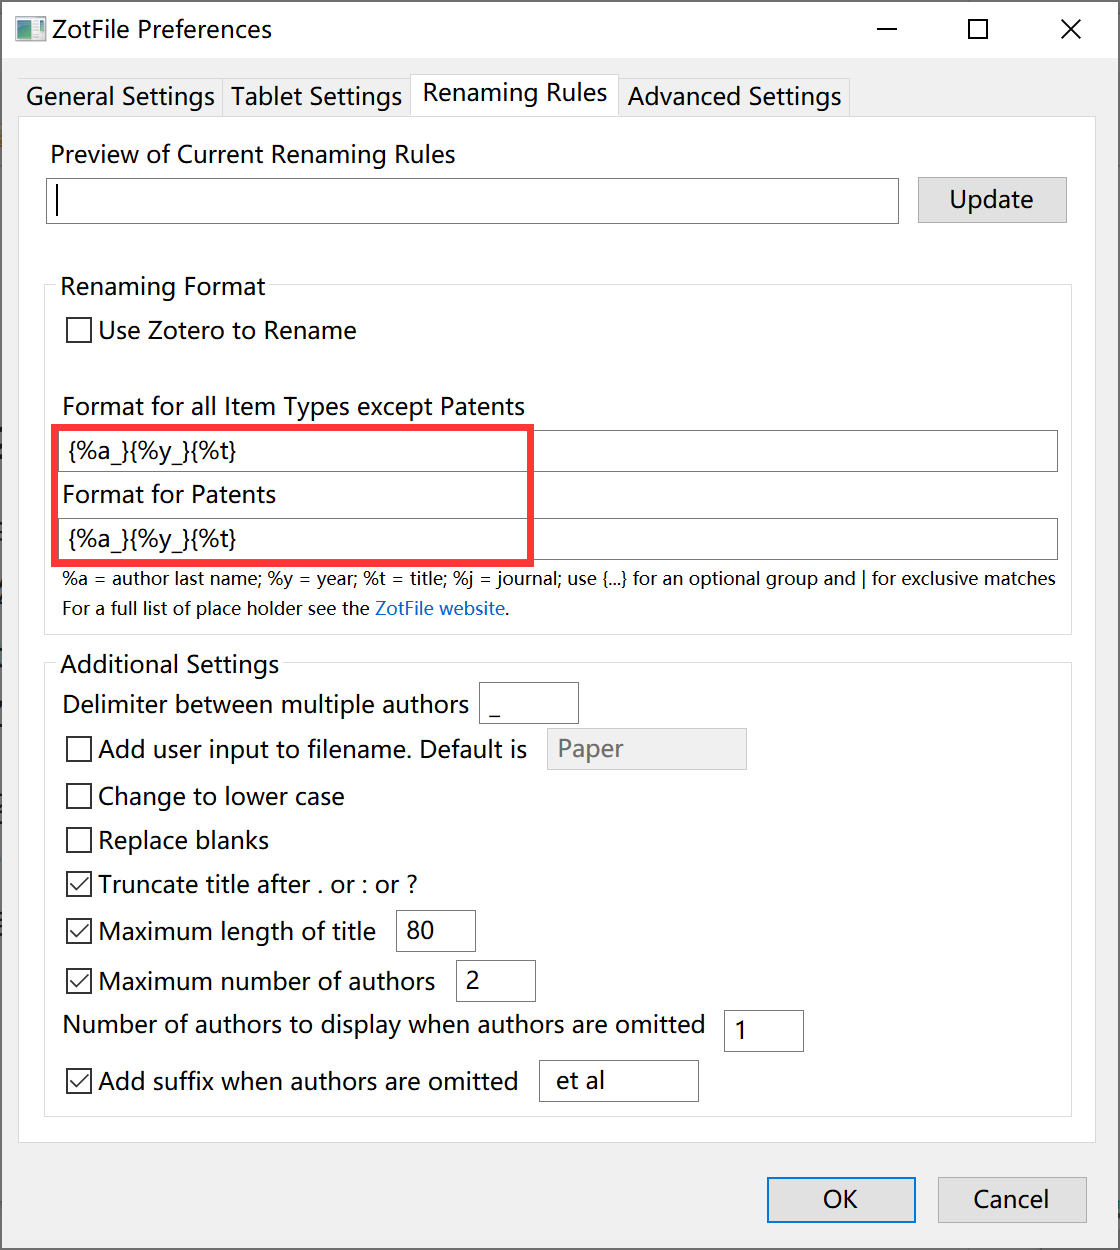This screenshot has width=1120, height=1250.
Task: Open the Tablet Settings tab
Action: pos(316,96)
